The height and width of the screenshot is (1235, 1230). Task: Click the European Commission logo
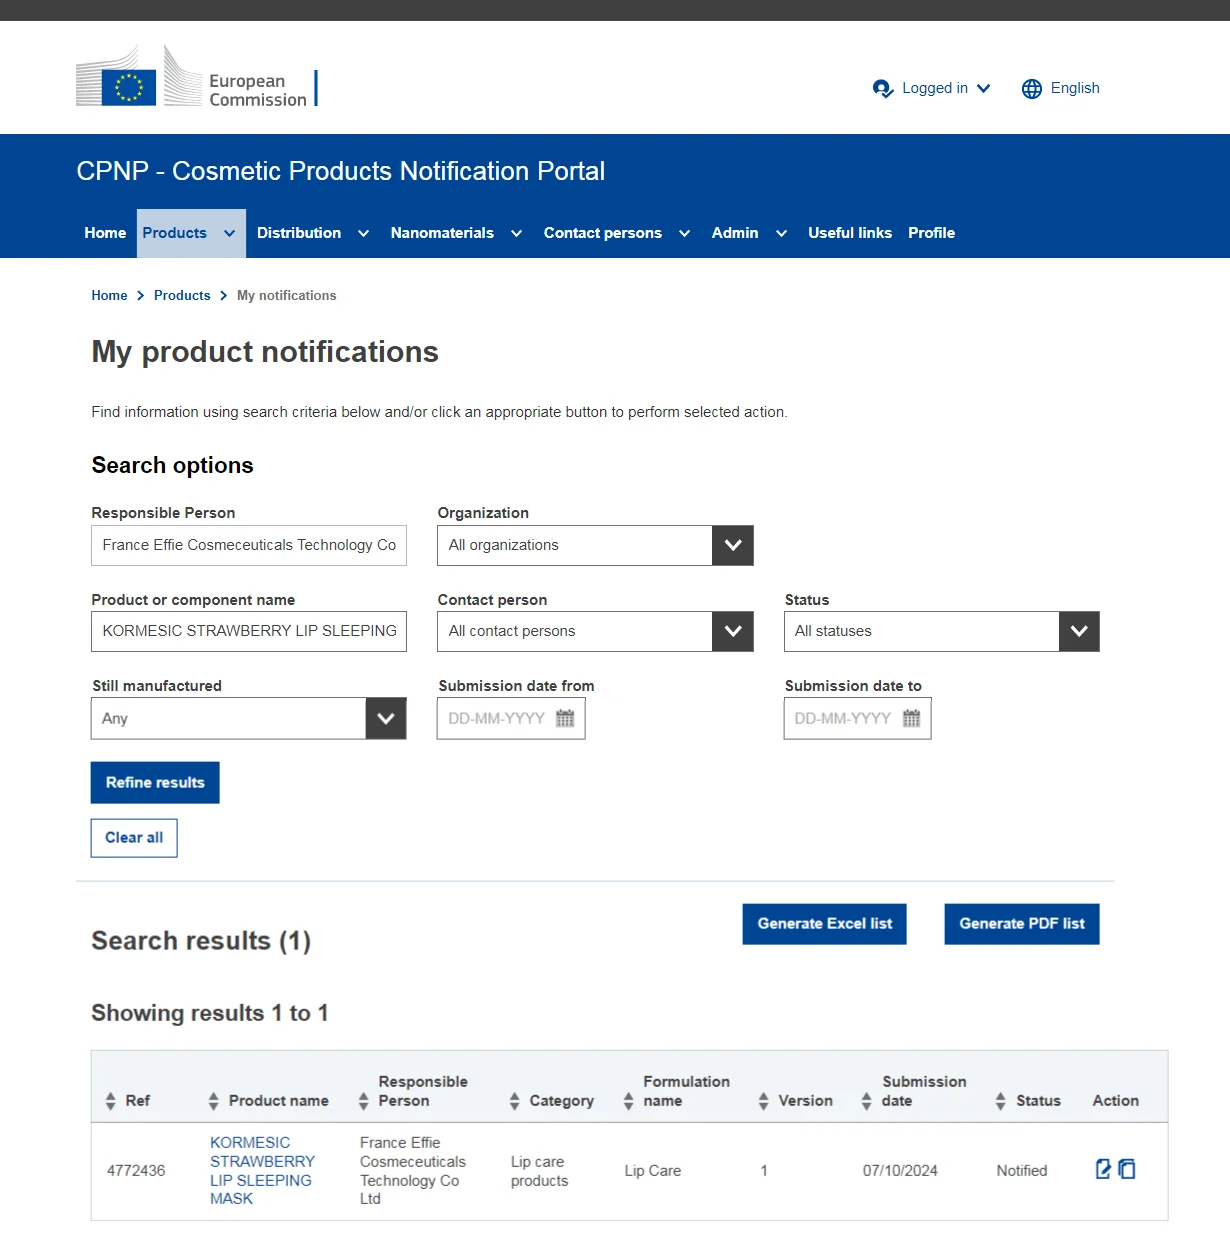coord(196,77)
